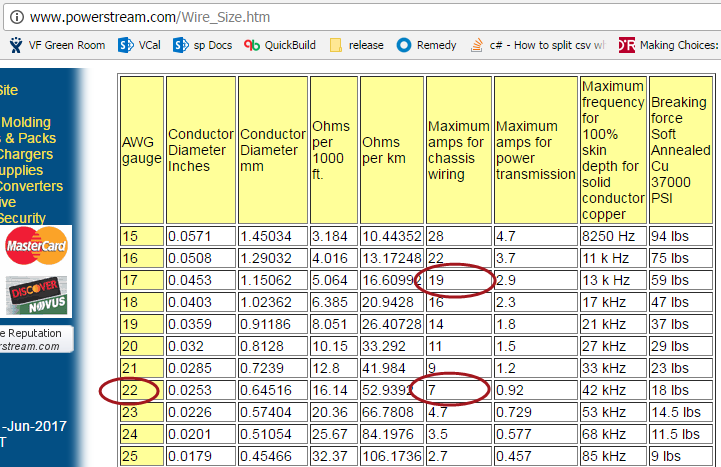Open the QuickBuild bookmark icon
The height and width of the screenshot is (467, 721).
[252, 45]
